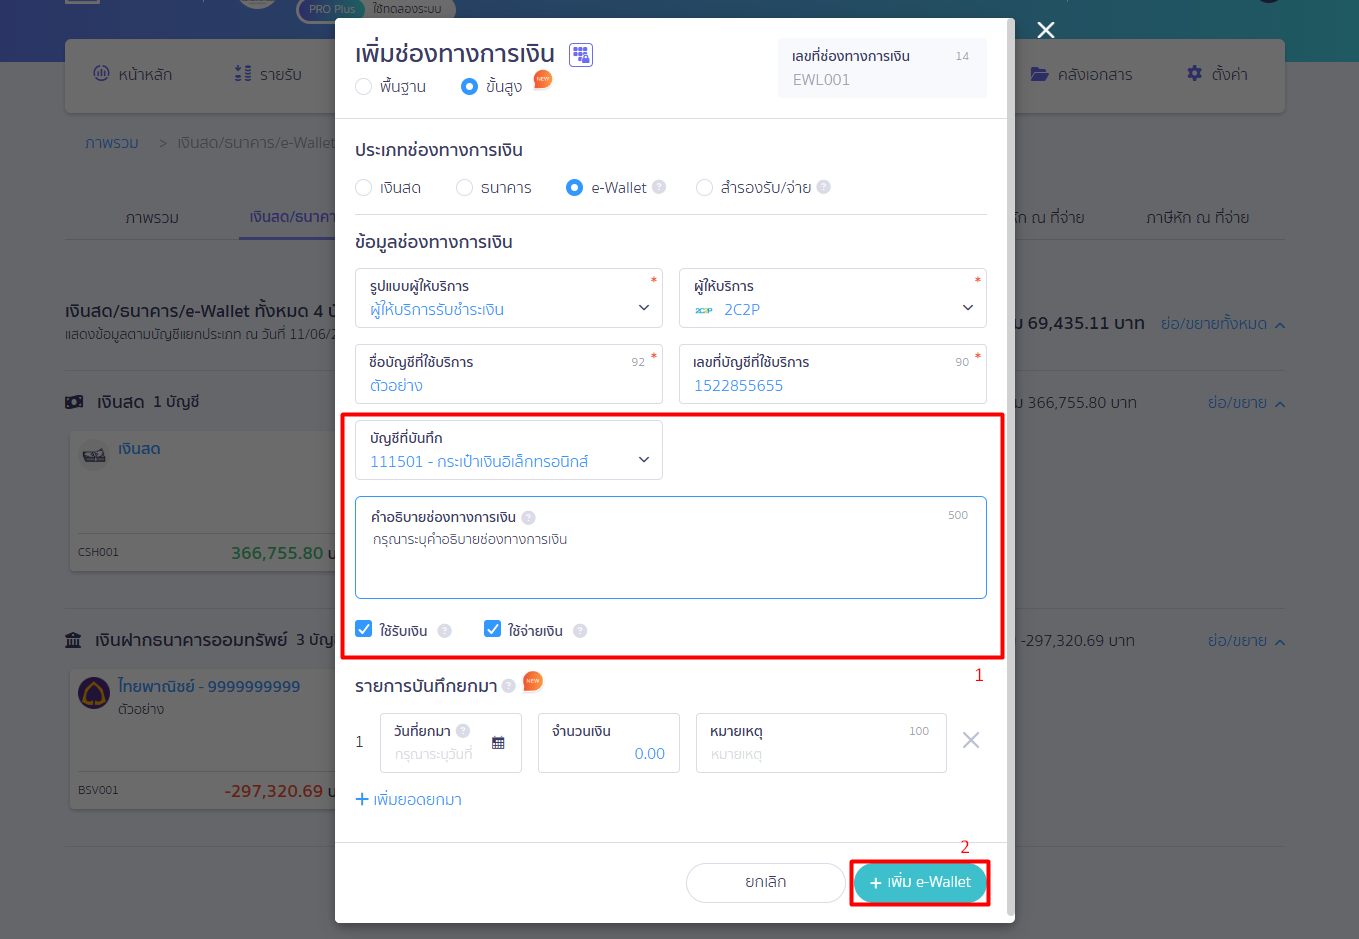The image size is (1359, 939).
Task: Open the รูปแบบผู้ให้บริการ dropdown
Action: point(509,298)
